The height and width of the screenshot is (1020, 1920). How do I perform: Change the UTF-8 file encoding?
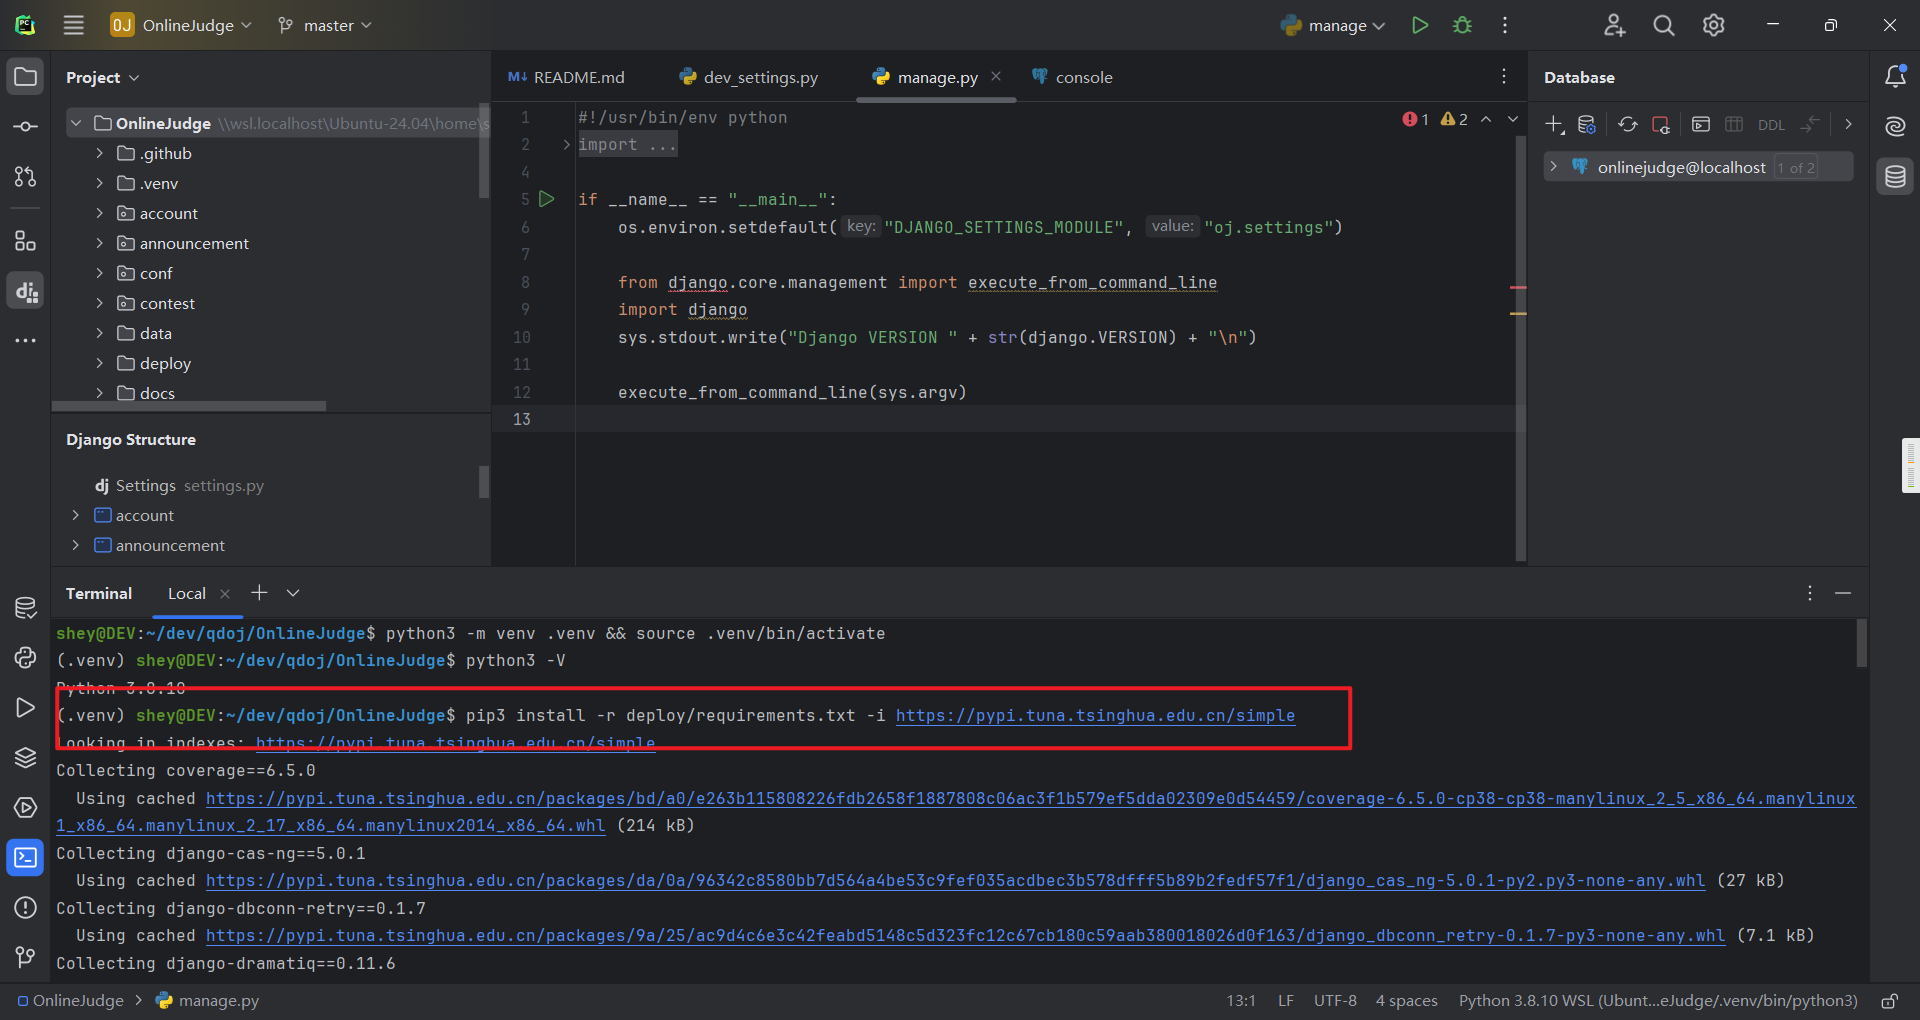point(1335,1000)
